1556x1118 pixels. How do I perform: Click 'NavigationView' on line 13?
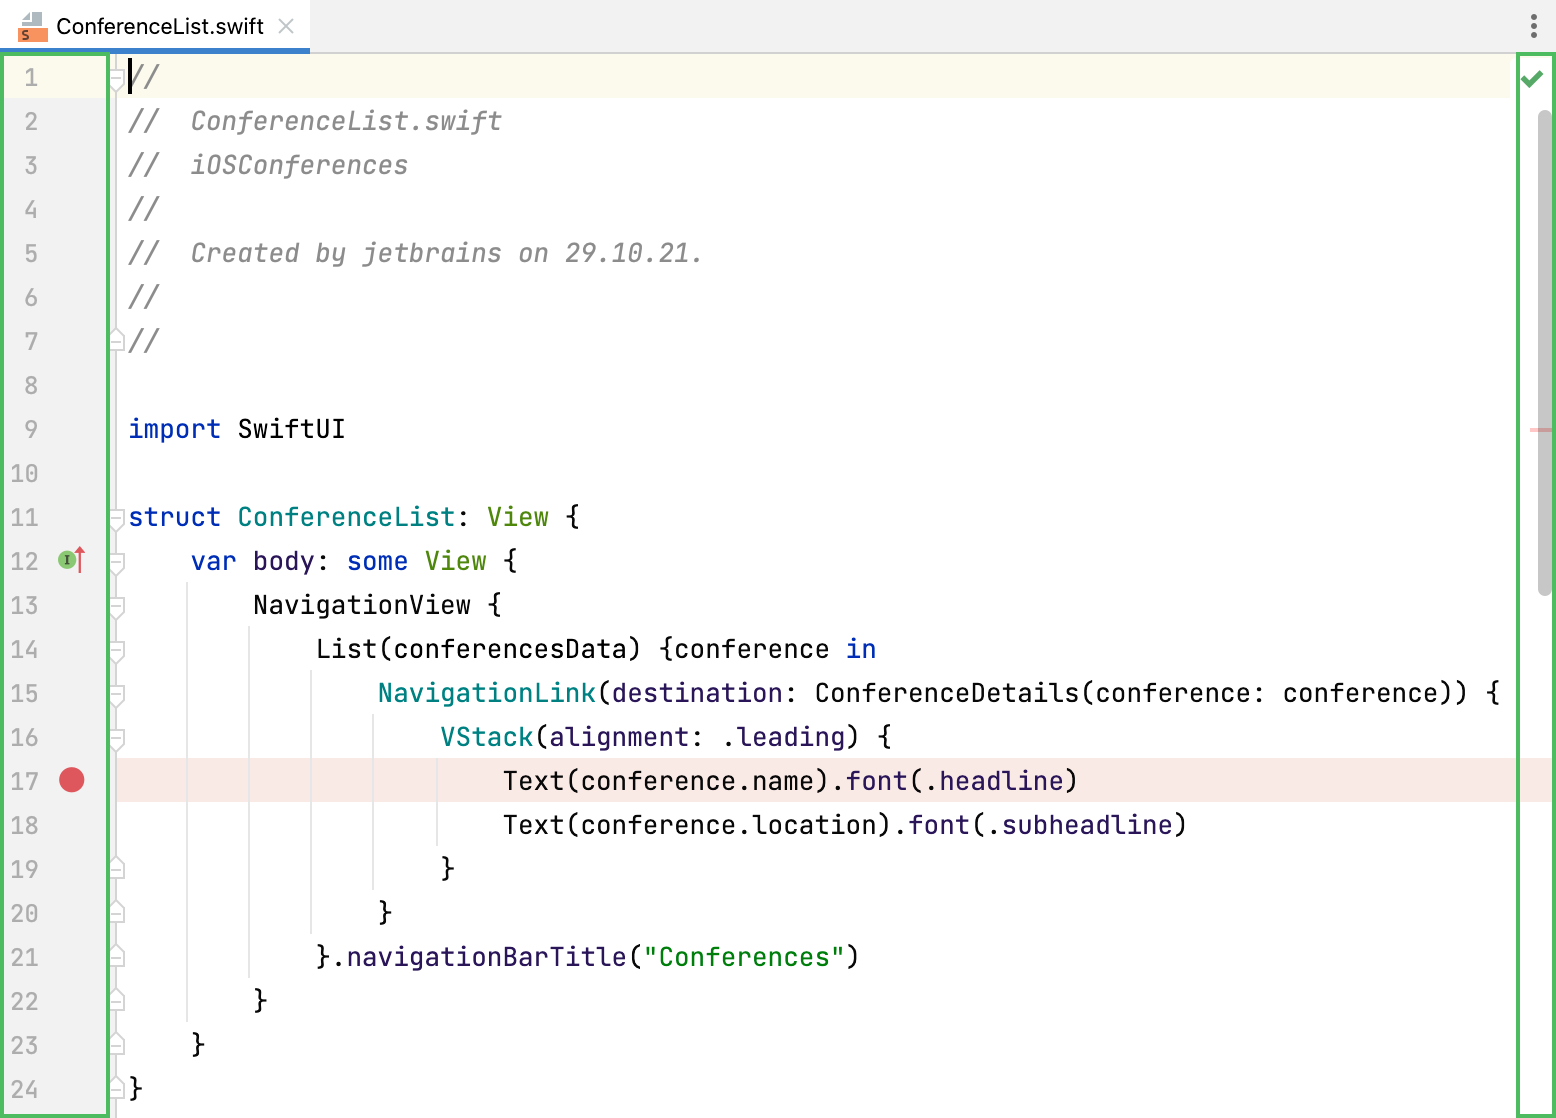(362, 605)
